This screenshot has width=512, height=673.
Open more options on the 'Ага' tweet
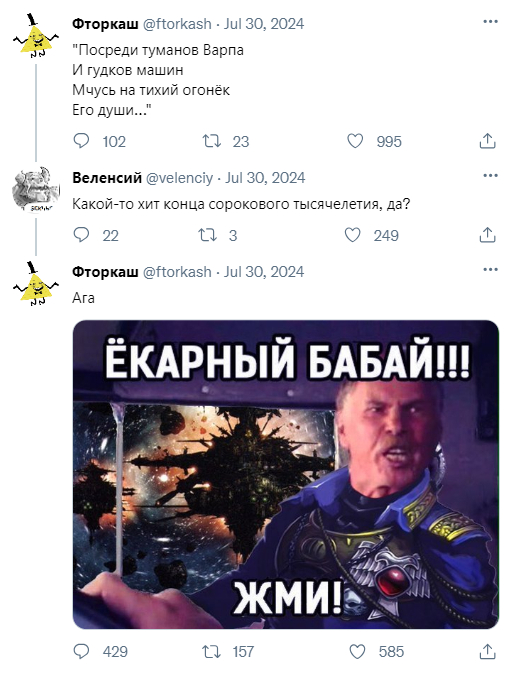(x=490, y=270)
